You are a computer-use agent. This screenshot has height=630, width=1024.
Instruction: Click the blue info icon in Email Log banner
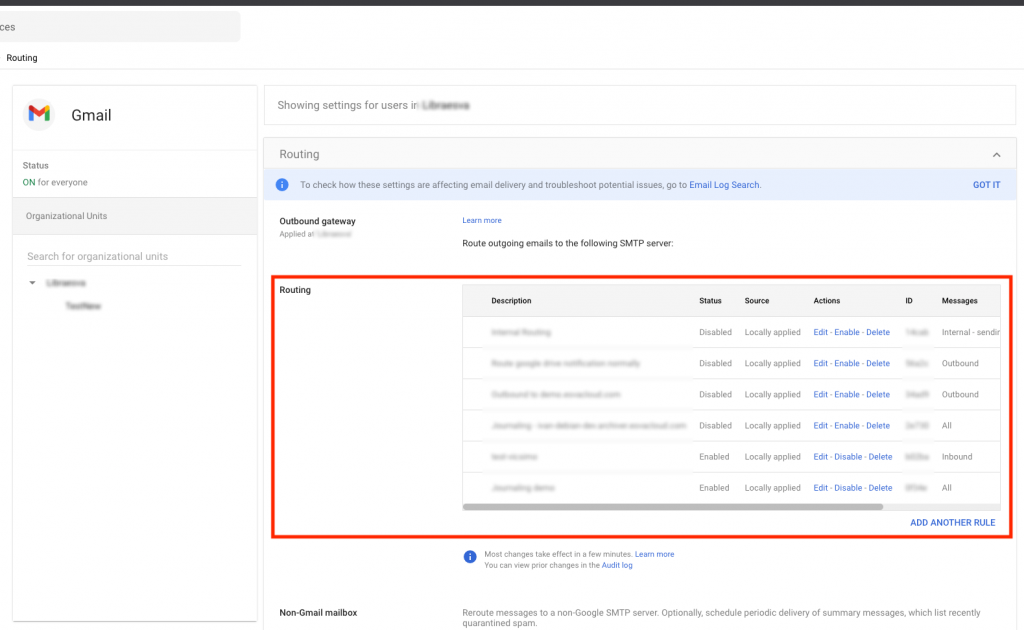tap(282, 185)
